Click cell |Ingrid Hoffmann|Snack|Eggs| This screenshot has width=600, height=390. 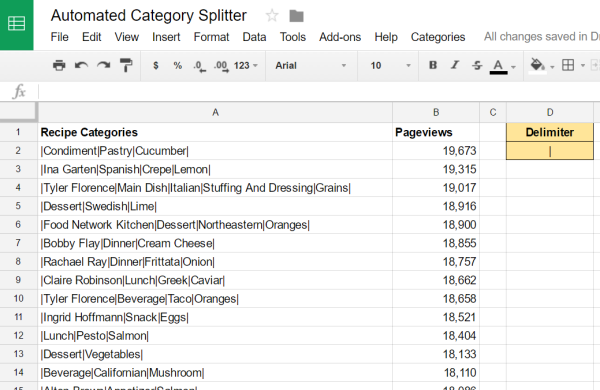215,317
